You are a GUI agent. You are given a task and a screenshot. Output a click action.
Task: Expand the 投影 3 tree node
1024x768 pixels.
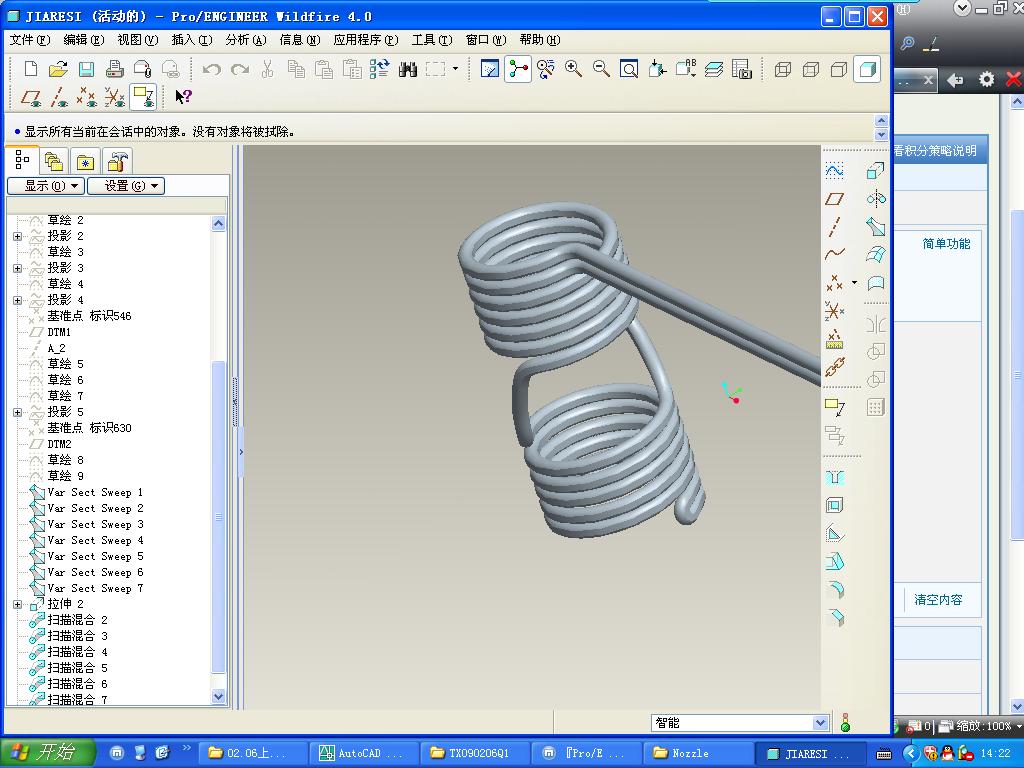click(18, 268)
